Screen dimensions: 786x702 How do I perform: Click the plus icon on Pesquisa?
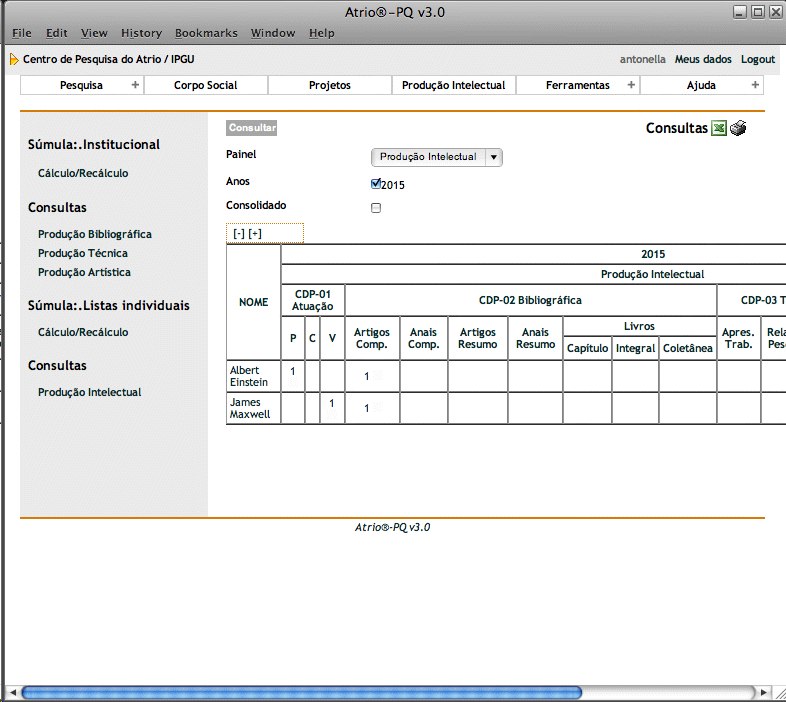[x=135, y=85]
